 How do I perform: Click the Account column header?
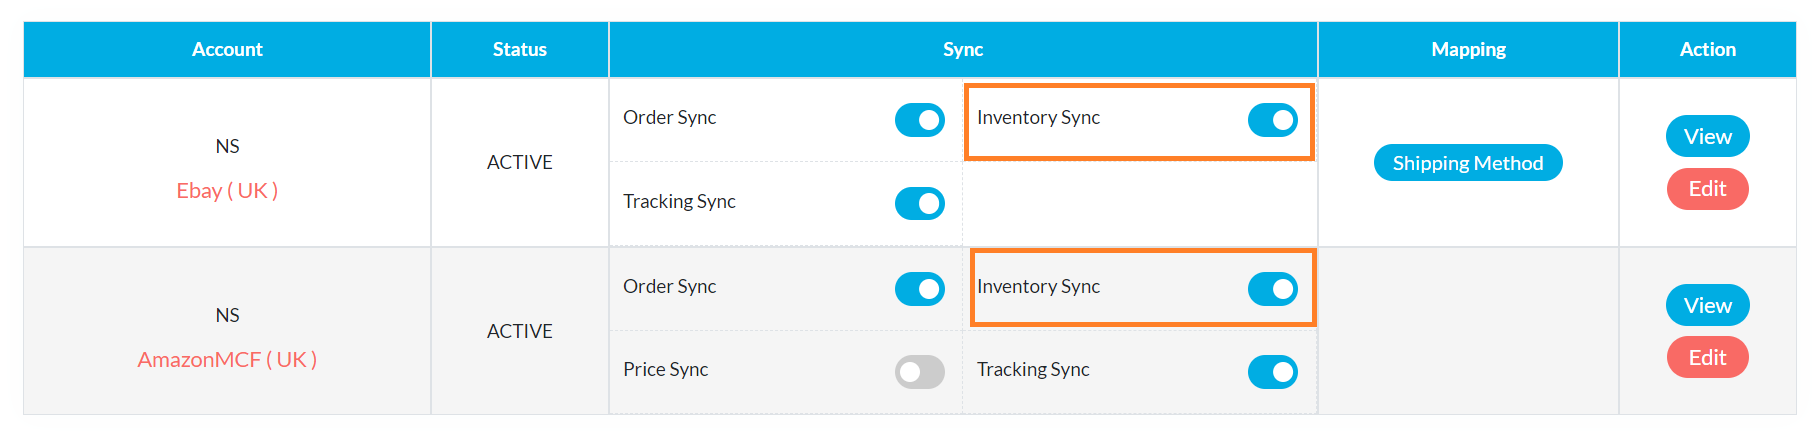pyautogui.click(x=227, y=49)
